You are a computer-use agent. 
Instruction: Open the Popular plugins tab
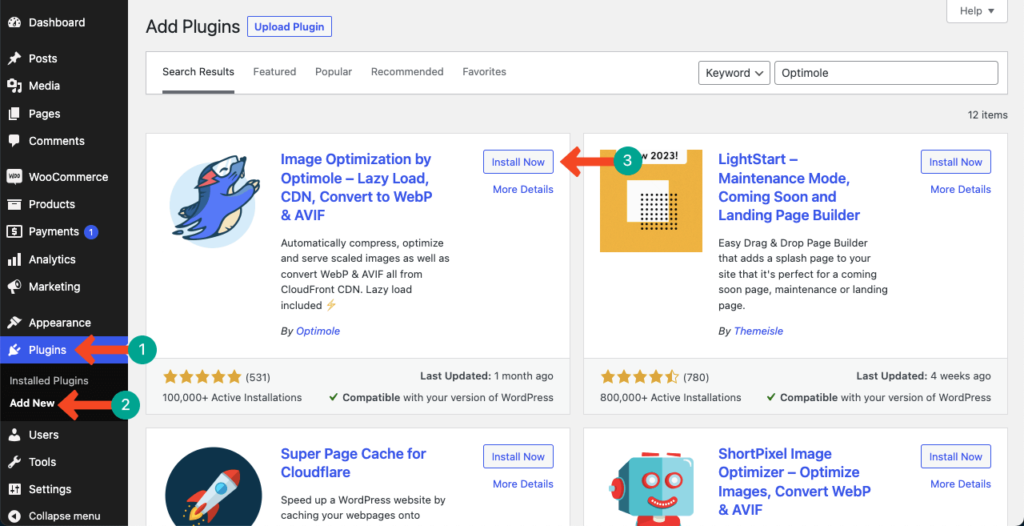click(333, 72)
